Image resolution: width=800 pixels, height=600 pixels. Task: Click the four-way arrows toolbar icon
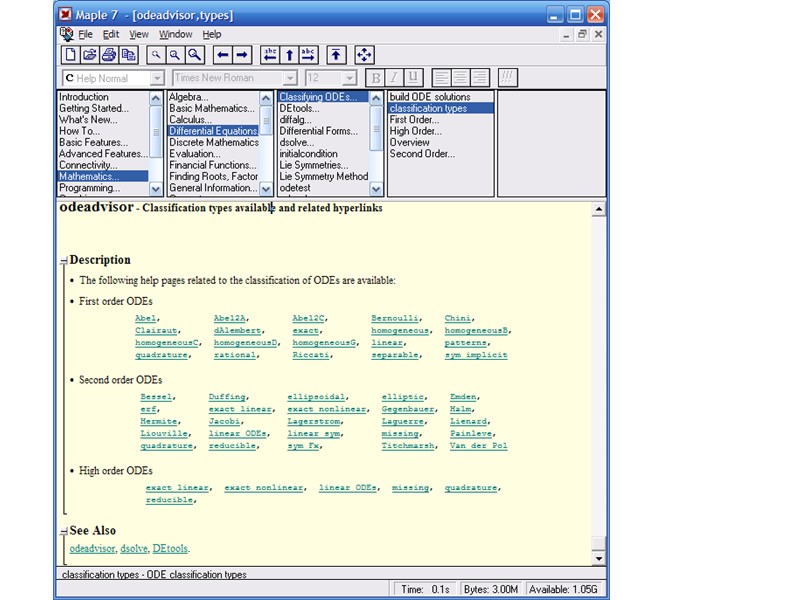point(364,55)
